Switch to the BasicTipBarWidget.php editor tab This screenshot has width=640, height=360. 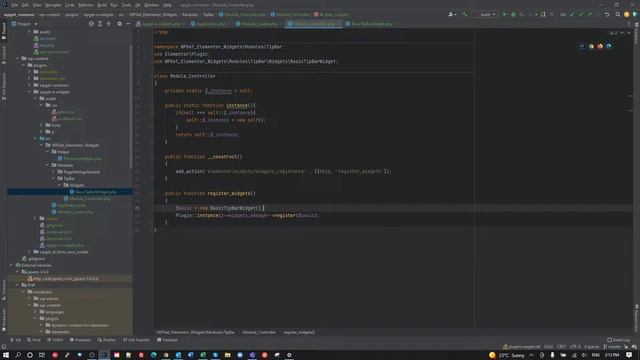(371, 24)
